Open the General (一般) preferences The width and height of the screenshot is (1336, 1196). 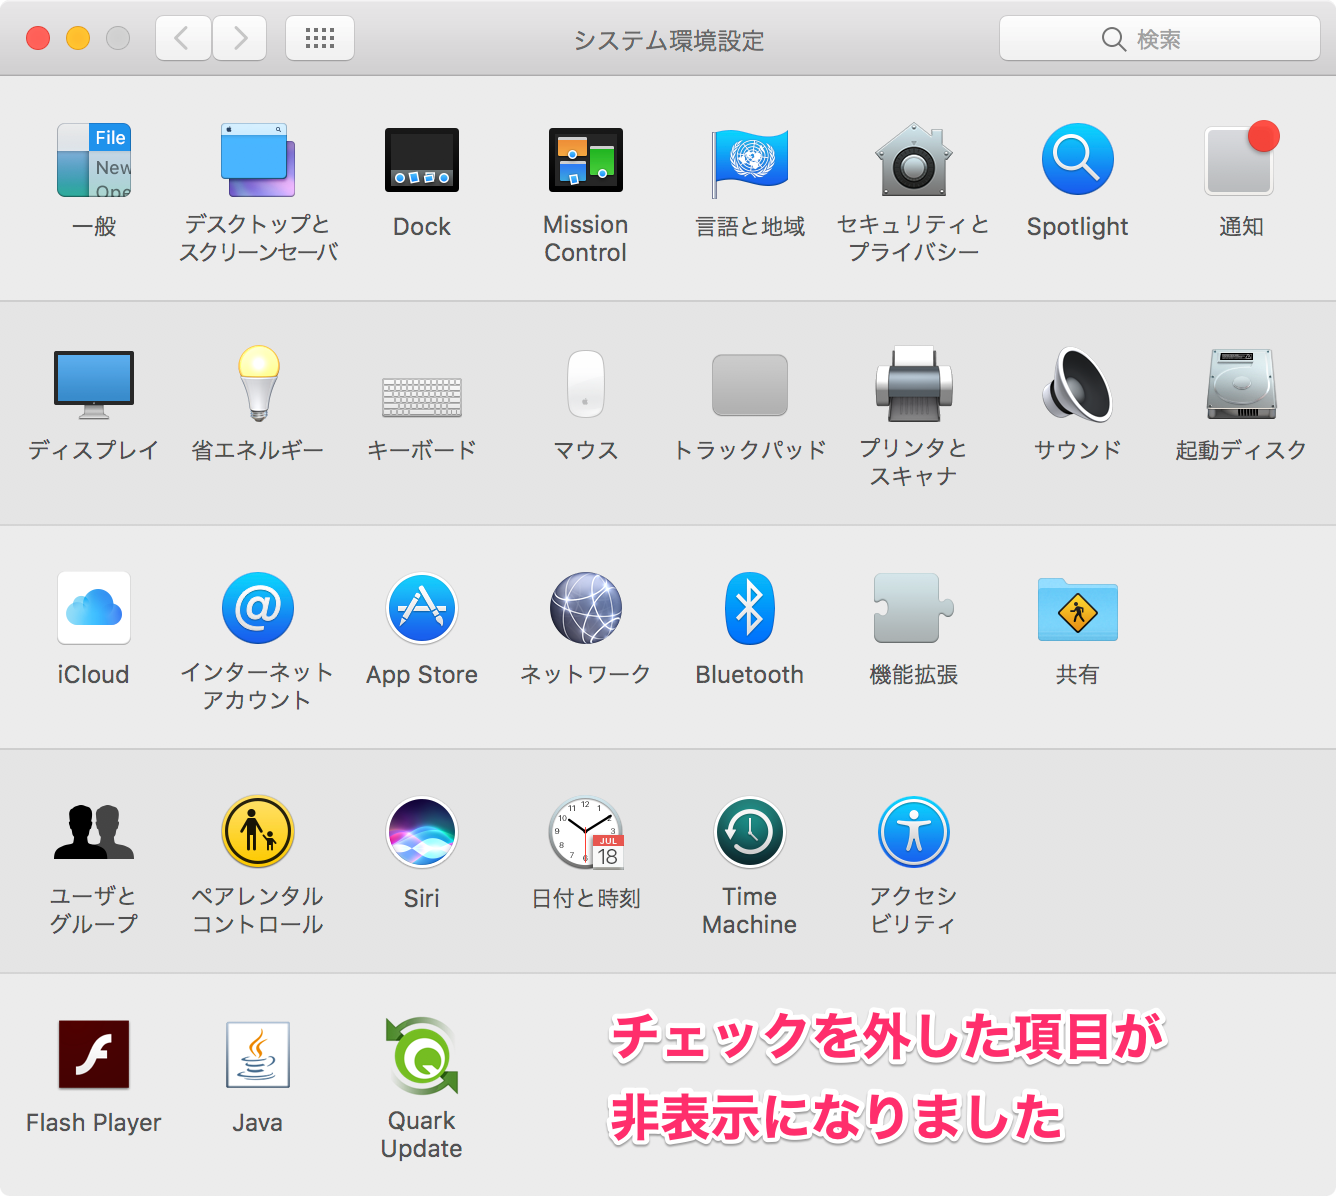pyautogui.click(x=95, y=160)
